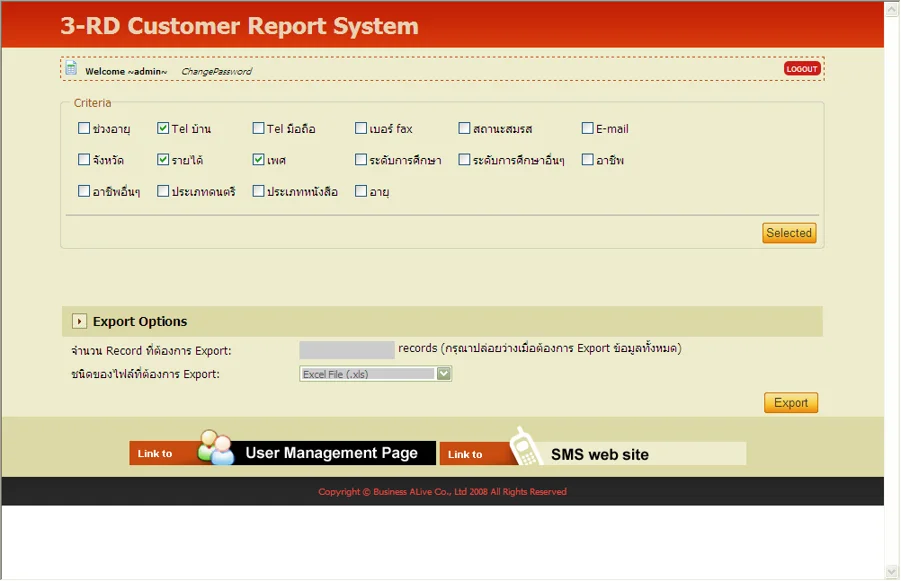Uncheck the Tel บ้าน checkbox

[x=163, y=128]
